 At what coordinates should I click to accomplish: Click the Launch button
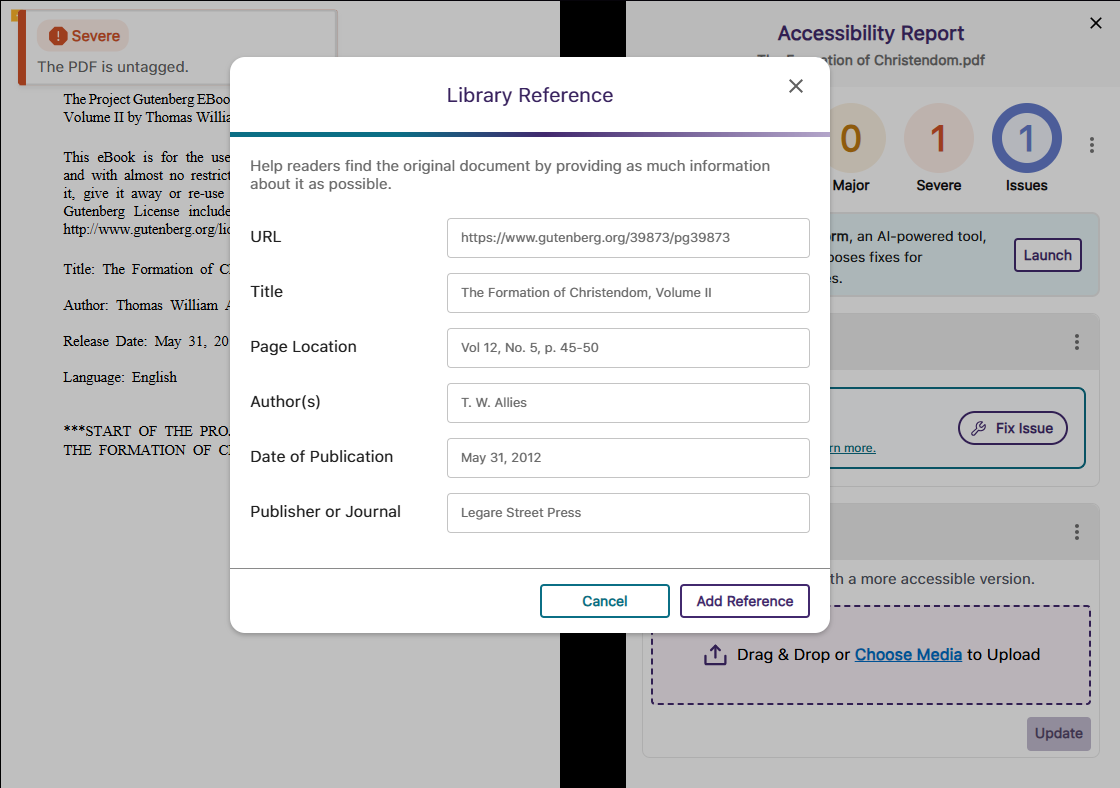pyautogui.click(x=1047, y=255)
